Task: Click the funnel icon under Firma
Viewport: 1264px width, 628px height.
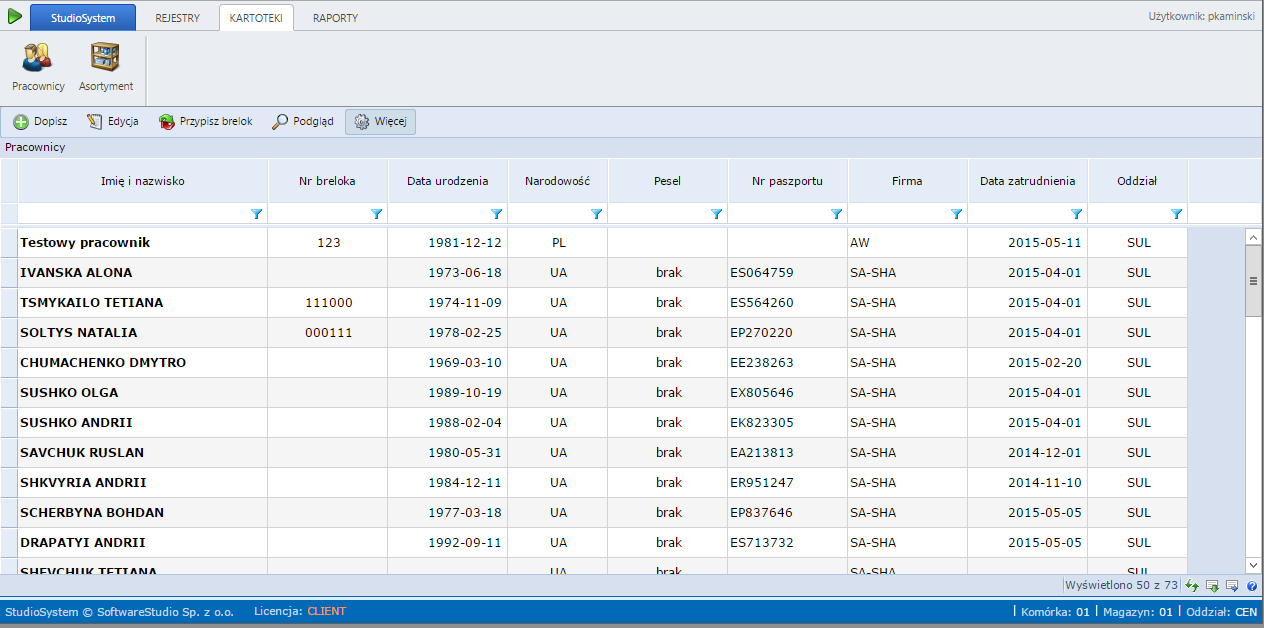Action: [957, 214]
